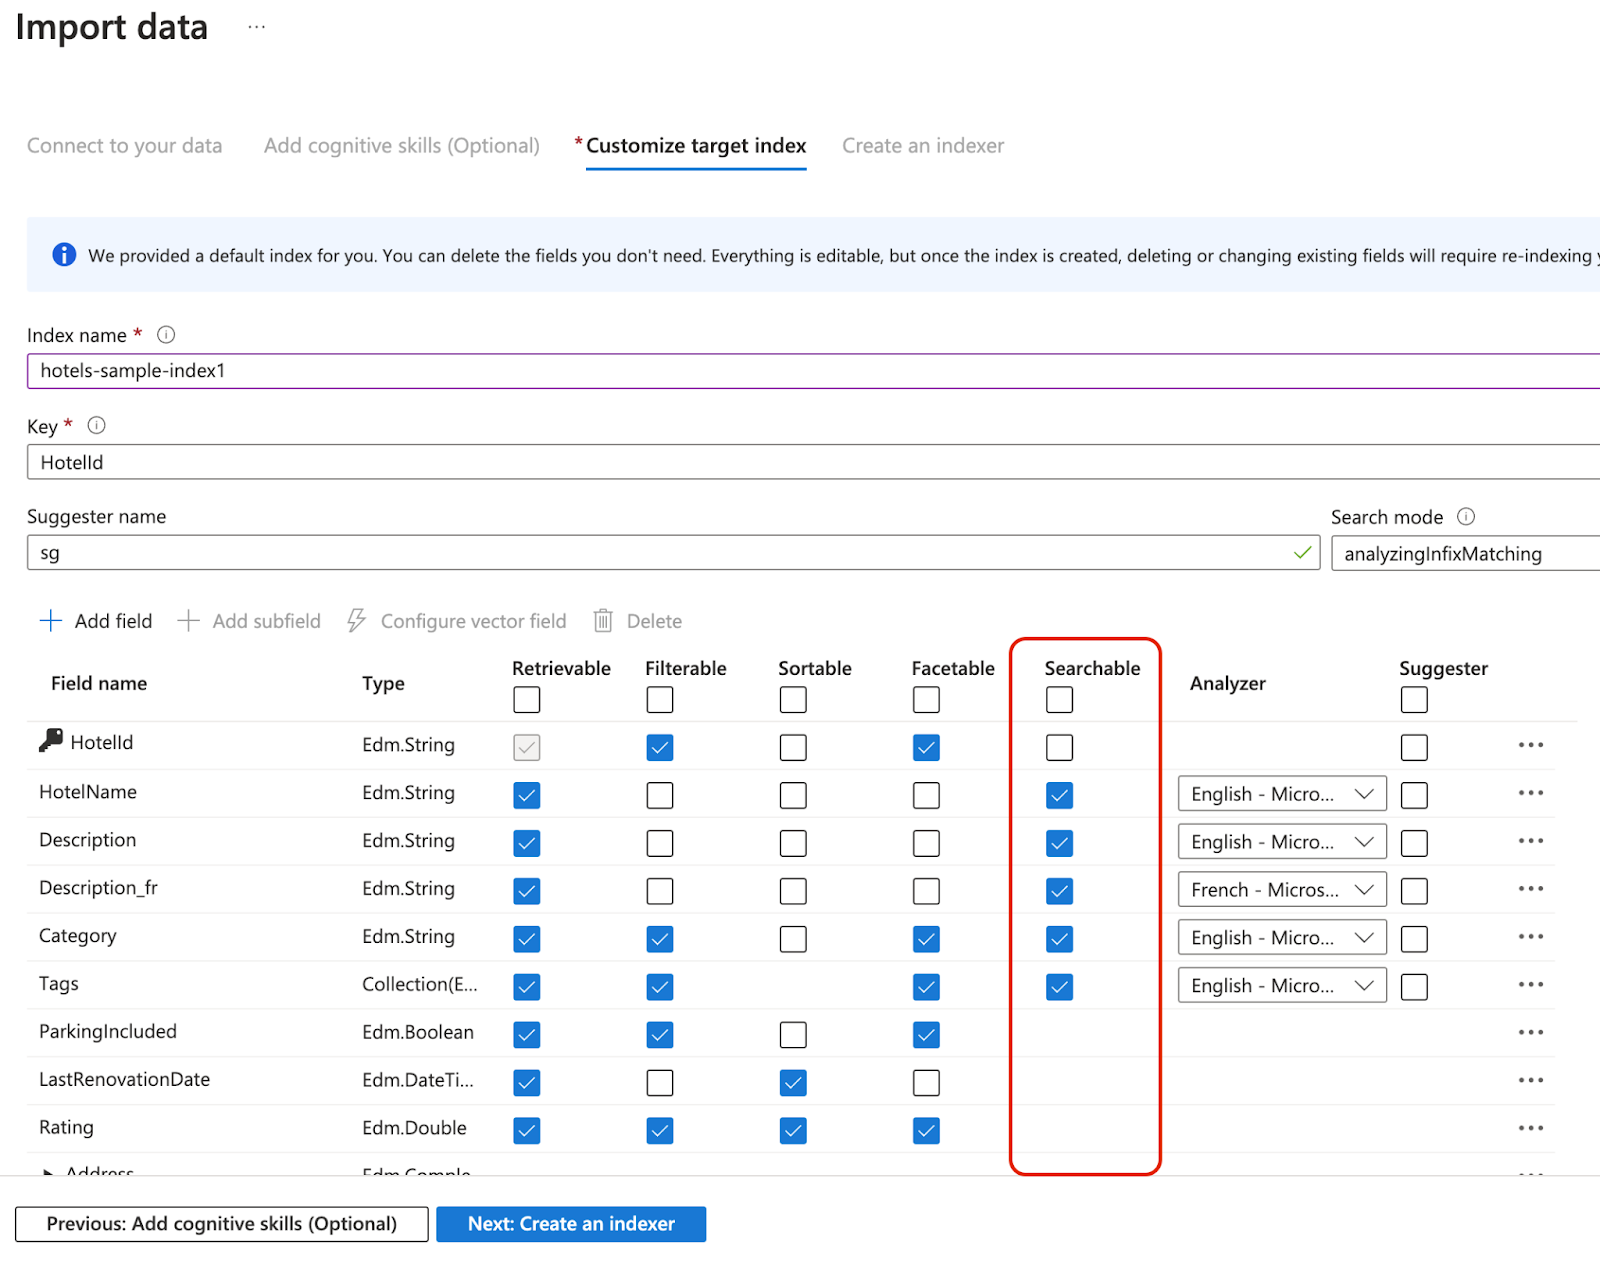Uncheck Searchable for the Description field
The image size is (1600, 1268).
point(1059,843)
